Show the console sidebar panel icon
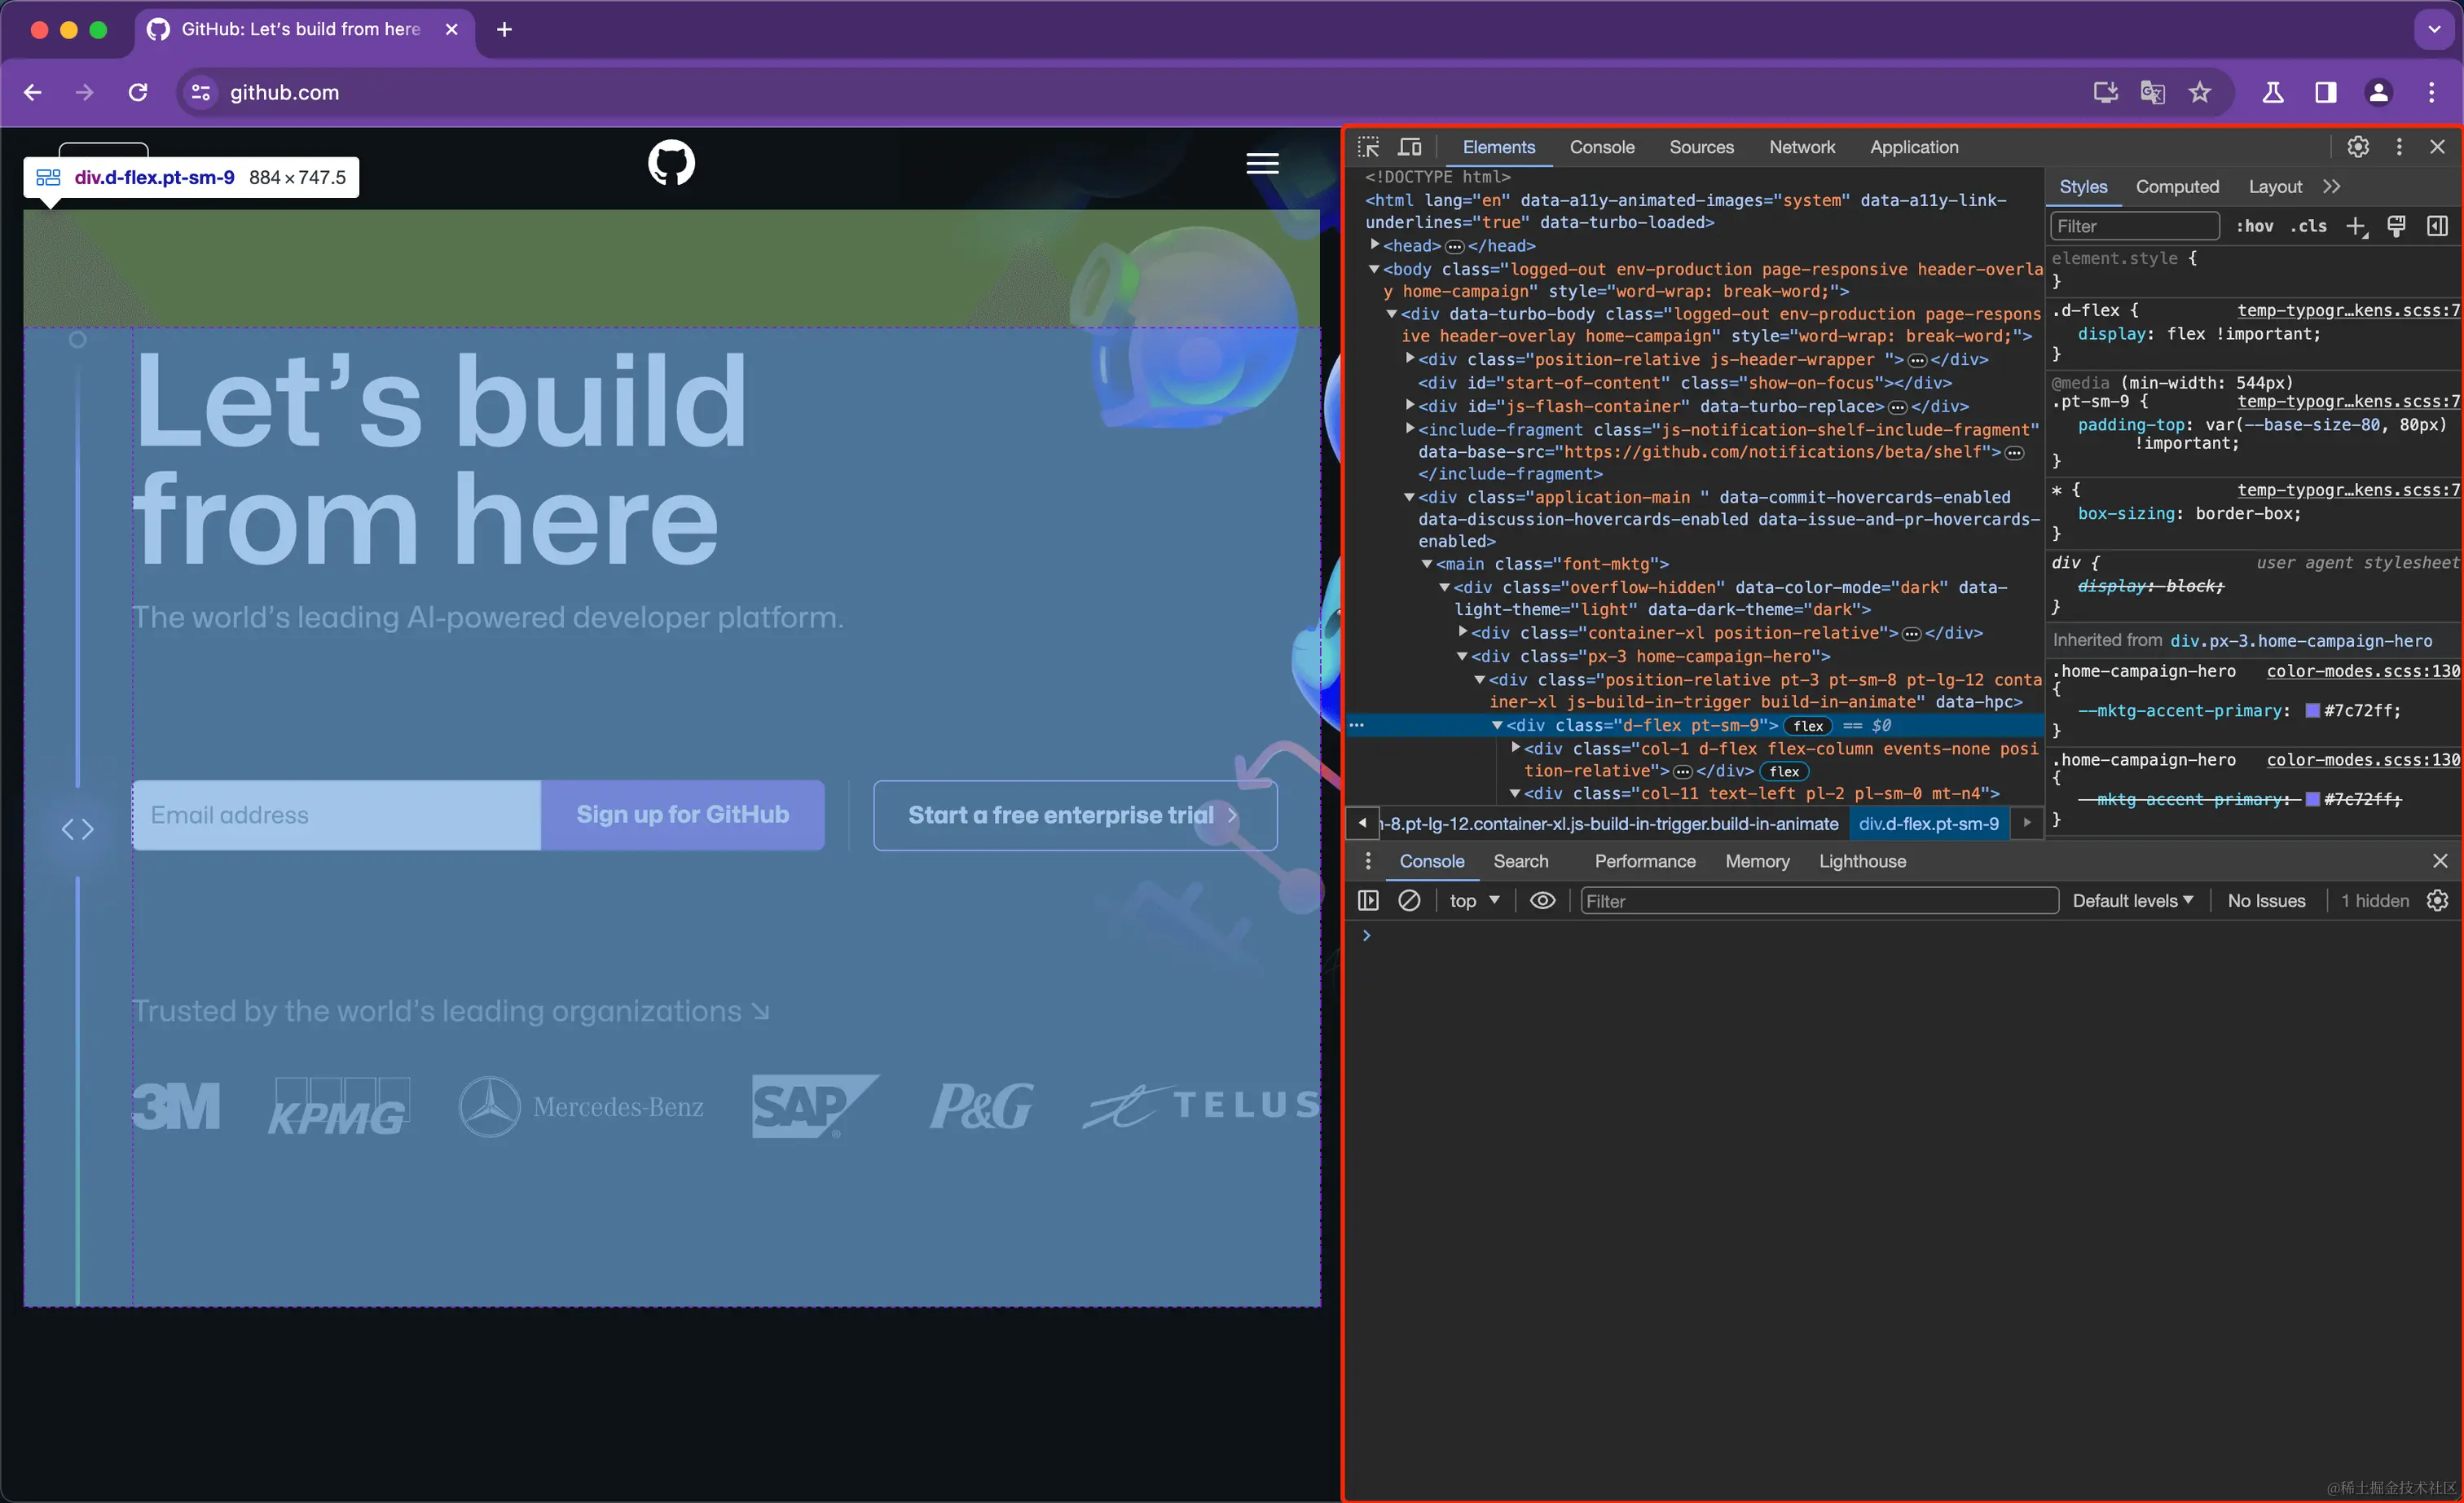This screenshot has width=2464, height=1503. click(x=1368, y=901)
